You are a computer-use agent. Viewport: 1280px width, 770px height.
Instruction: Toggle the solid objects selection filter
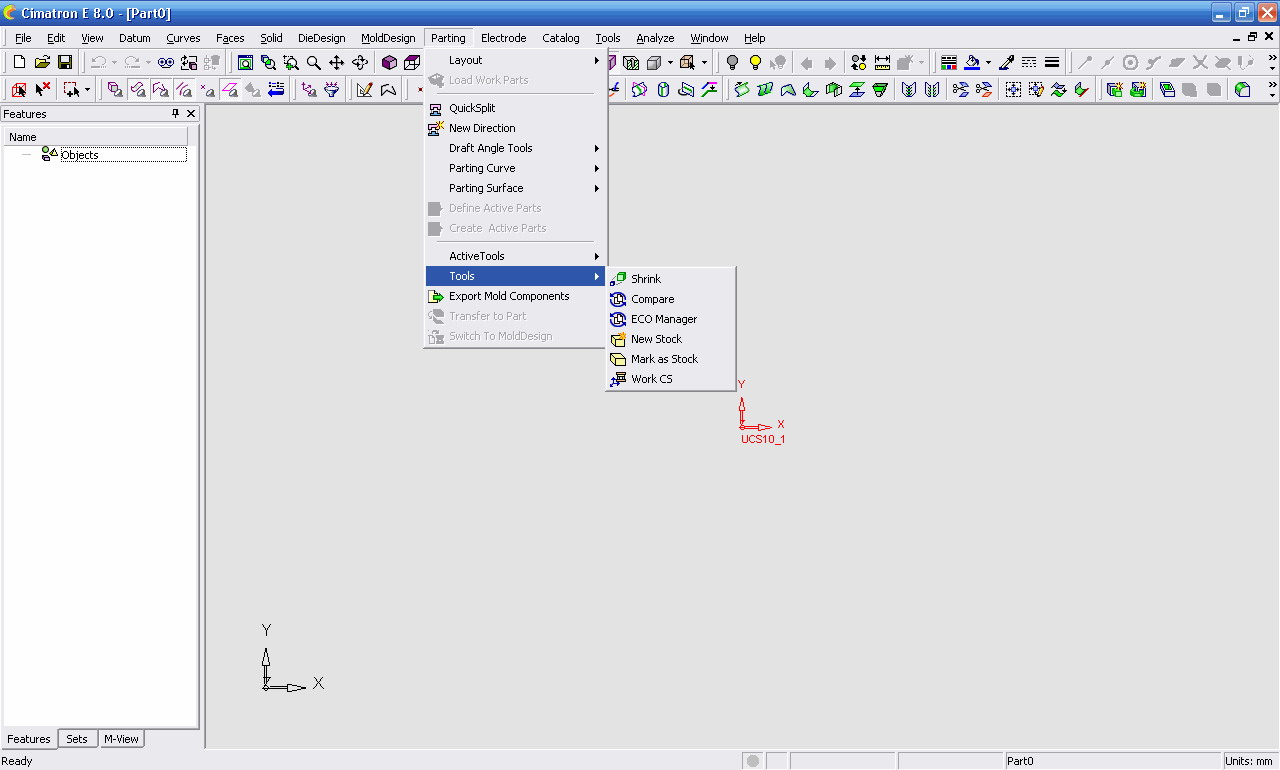(x=115, y=90)
